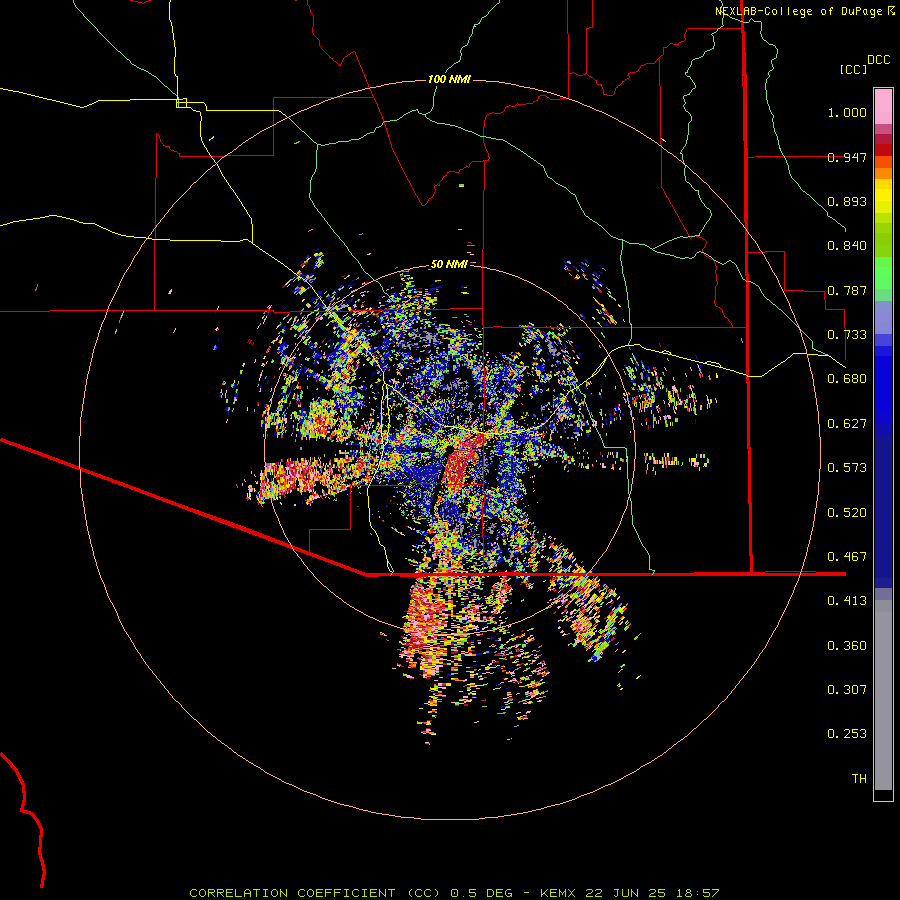
Task: Click the 0.253 color scale value
Action: 847,734
